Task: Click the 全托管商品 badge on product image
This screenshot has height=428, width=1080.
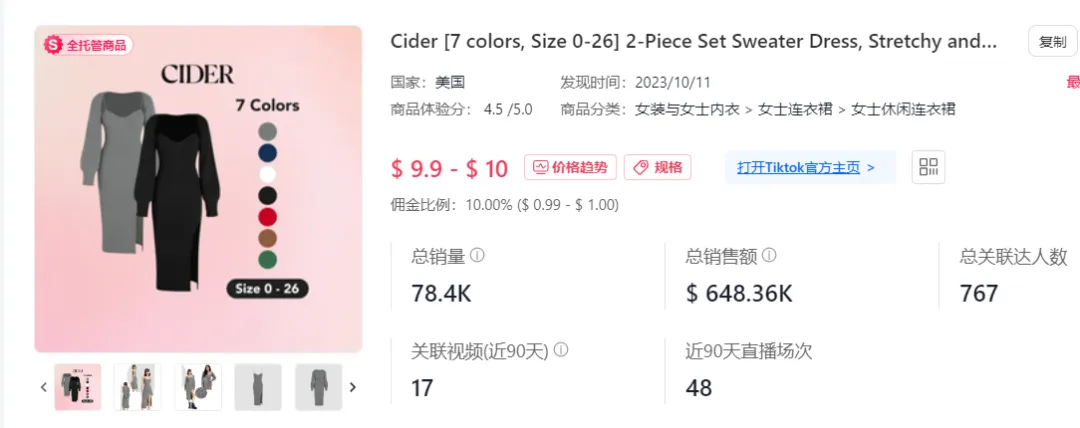Action: [87, 45]
